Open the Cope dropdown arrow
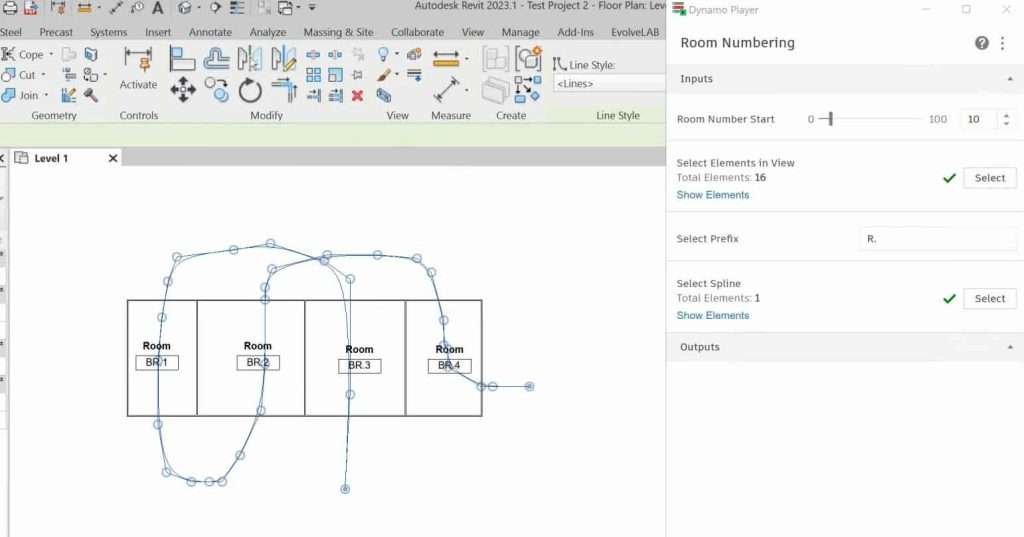Screen dimensions: 1024x537 pos(51,54)
